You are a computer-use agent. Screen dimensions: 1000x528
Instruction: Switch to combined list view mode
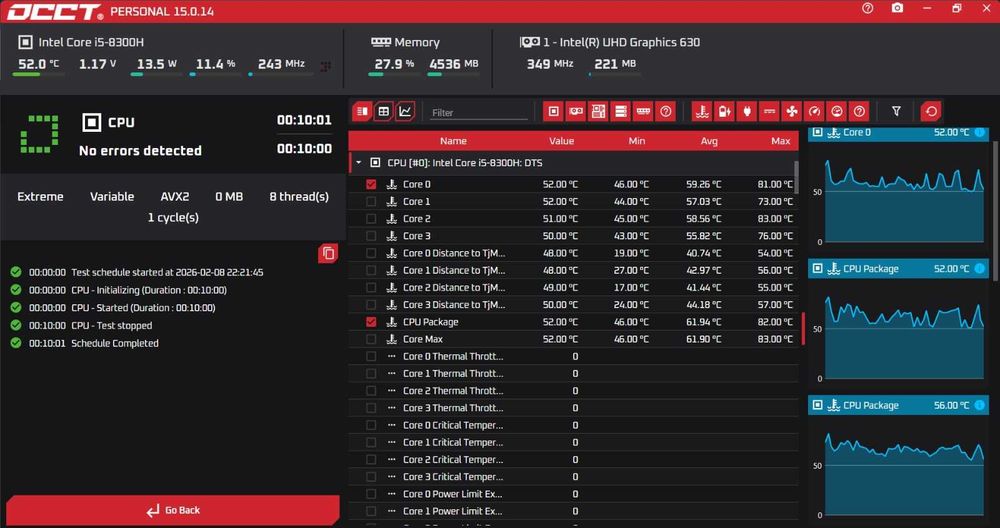pos(362,112)
